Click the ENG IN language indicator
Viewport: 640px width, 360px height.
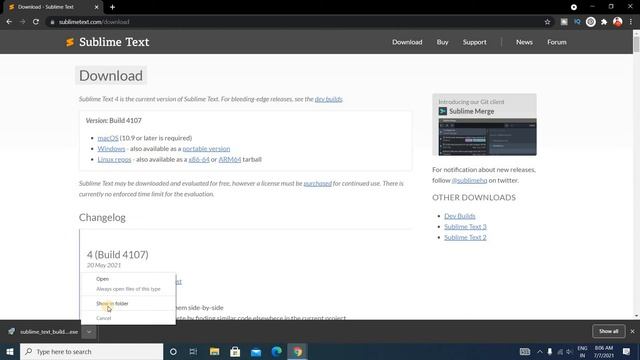tap(582, 351)
